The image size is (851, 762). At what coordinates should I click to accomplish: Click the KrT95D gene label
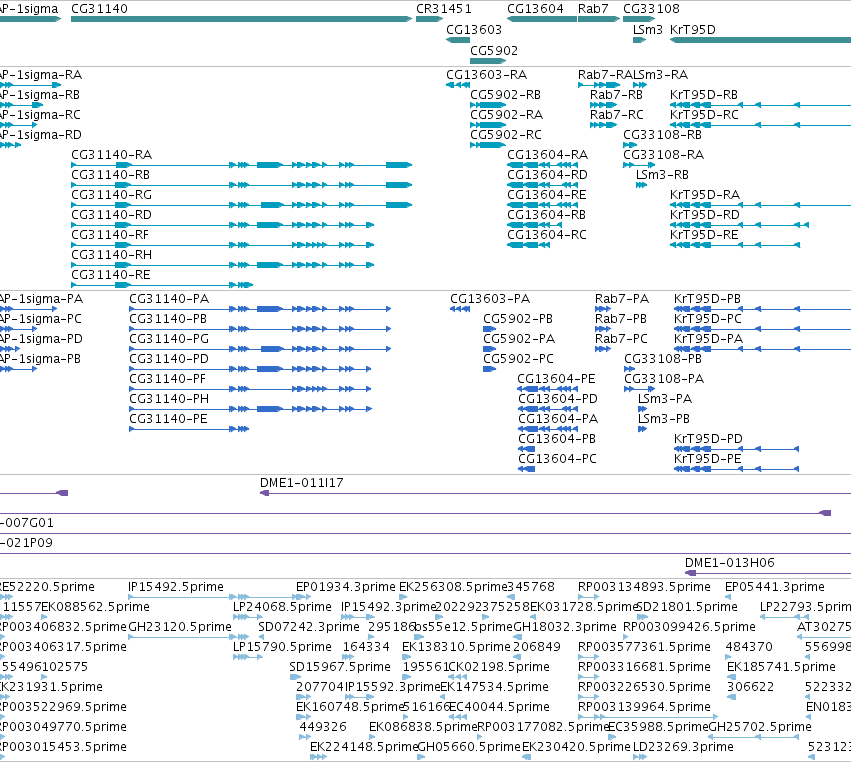(693, 29)
